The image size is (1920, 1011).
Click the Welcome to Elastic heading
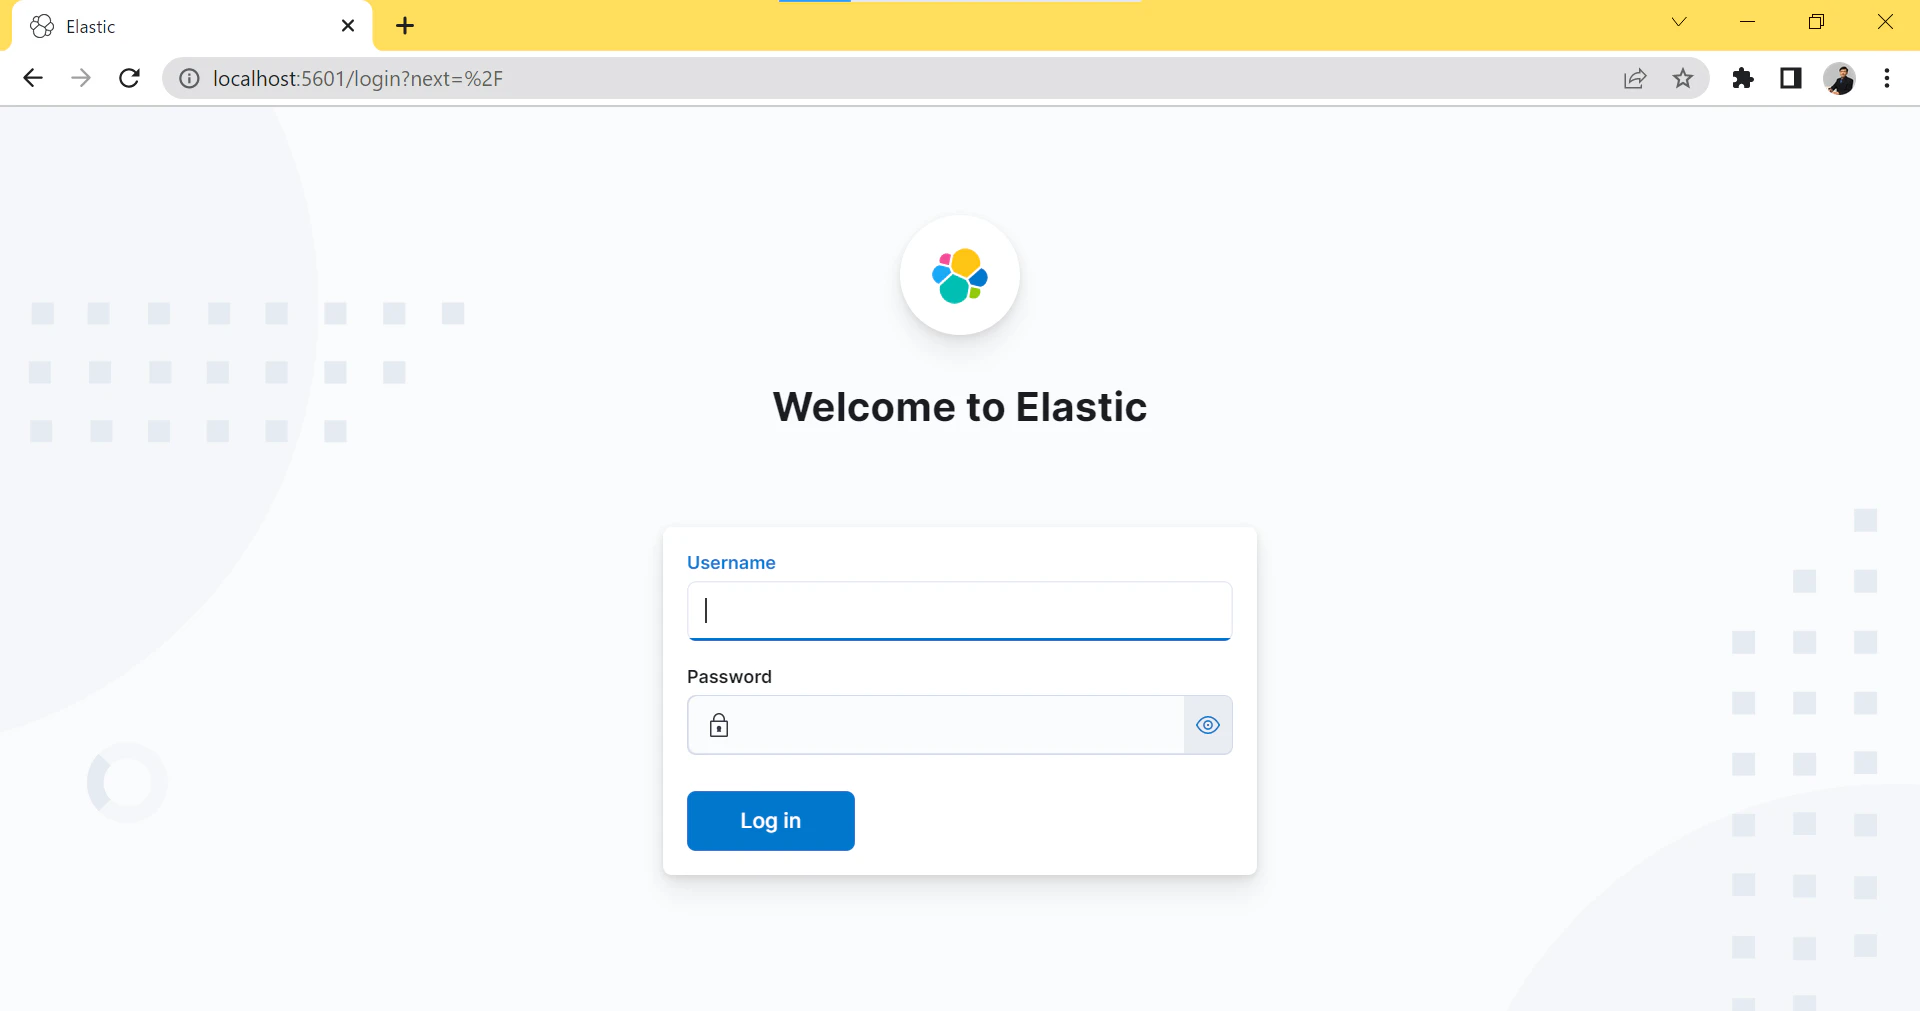[960, 407]
